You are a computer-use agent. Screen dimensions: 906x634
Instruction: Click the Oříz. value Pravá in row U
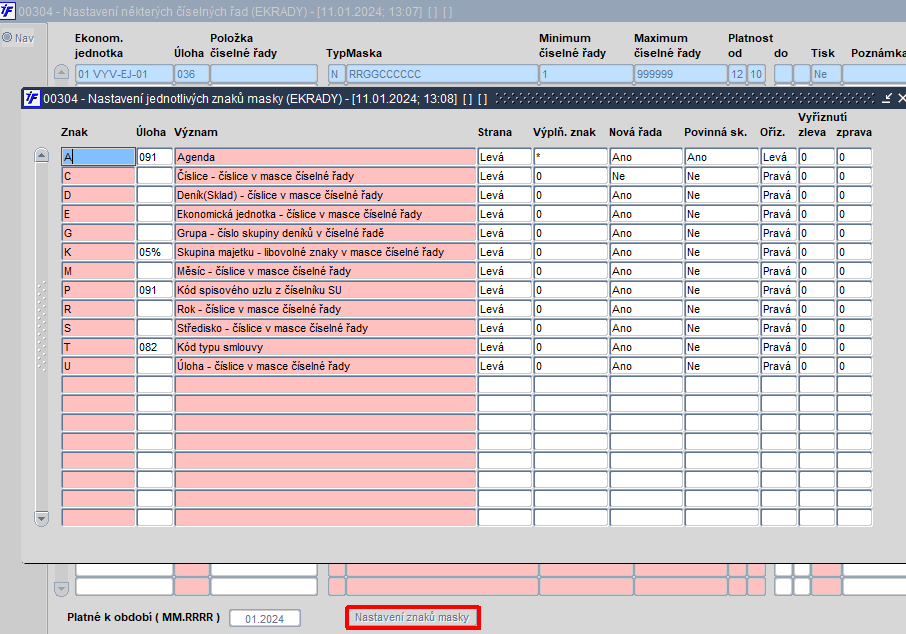[x=778, y=366]
